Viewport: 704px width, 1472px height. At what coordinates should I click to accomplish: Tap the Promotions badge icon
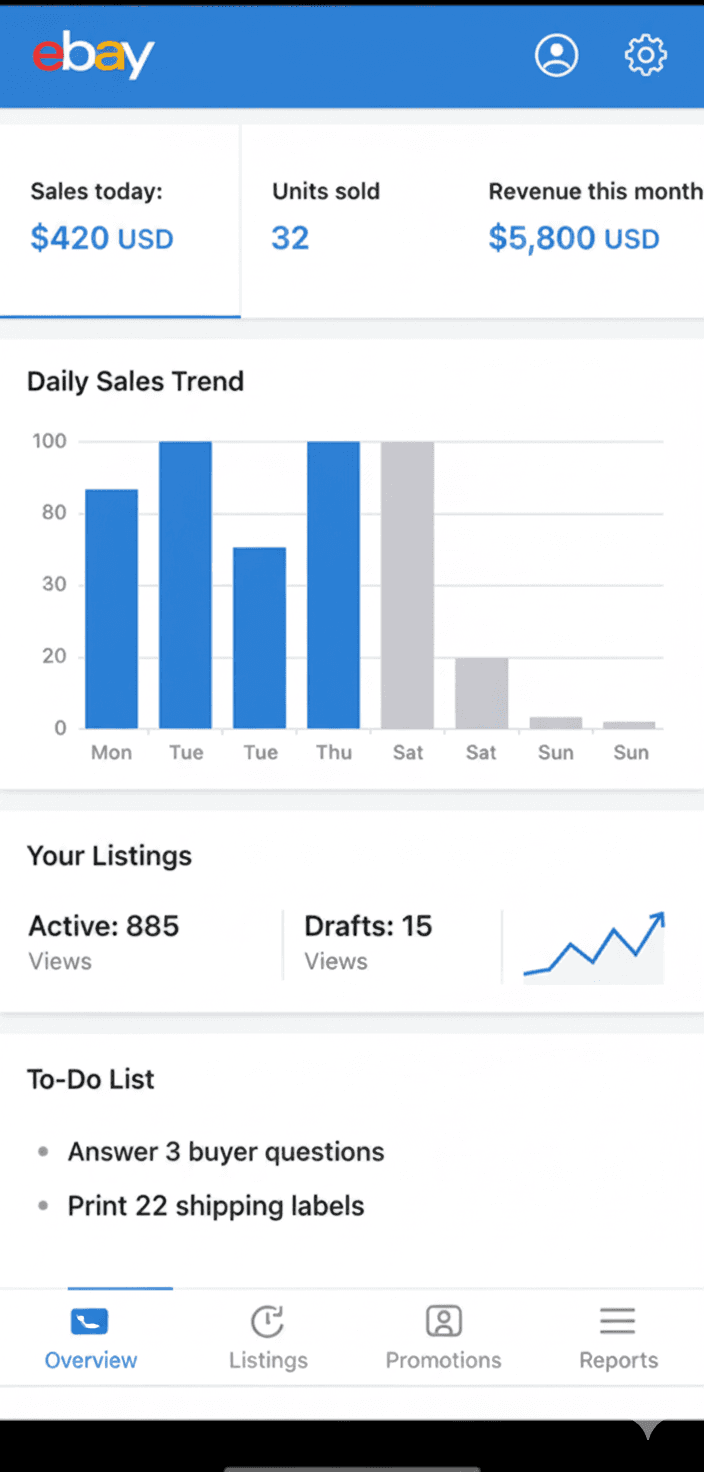(x=443, y=1322)
